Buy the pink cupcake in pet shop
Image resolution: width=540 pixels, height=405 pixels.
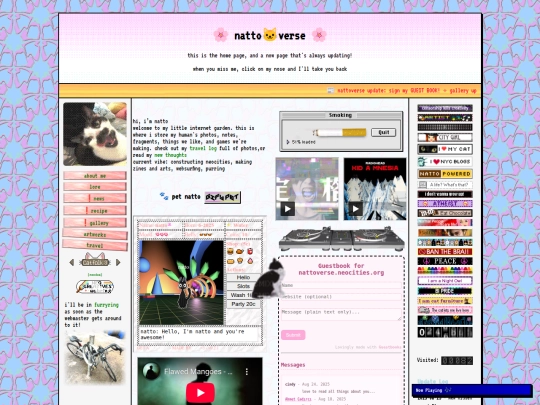pyautogui.click(x=250, y=261)
